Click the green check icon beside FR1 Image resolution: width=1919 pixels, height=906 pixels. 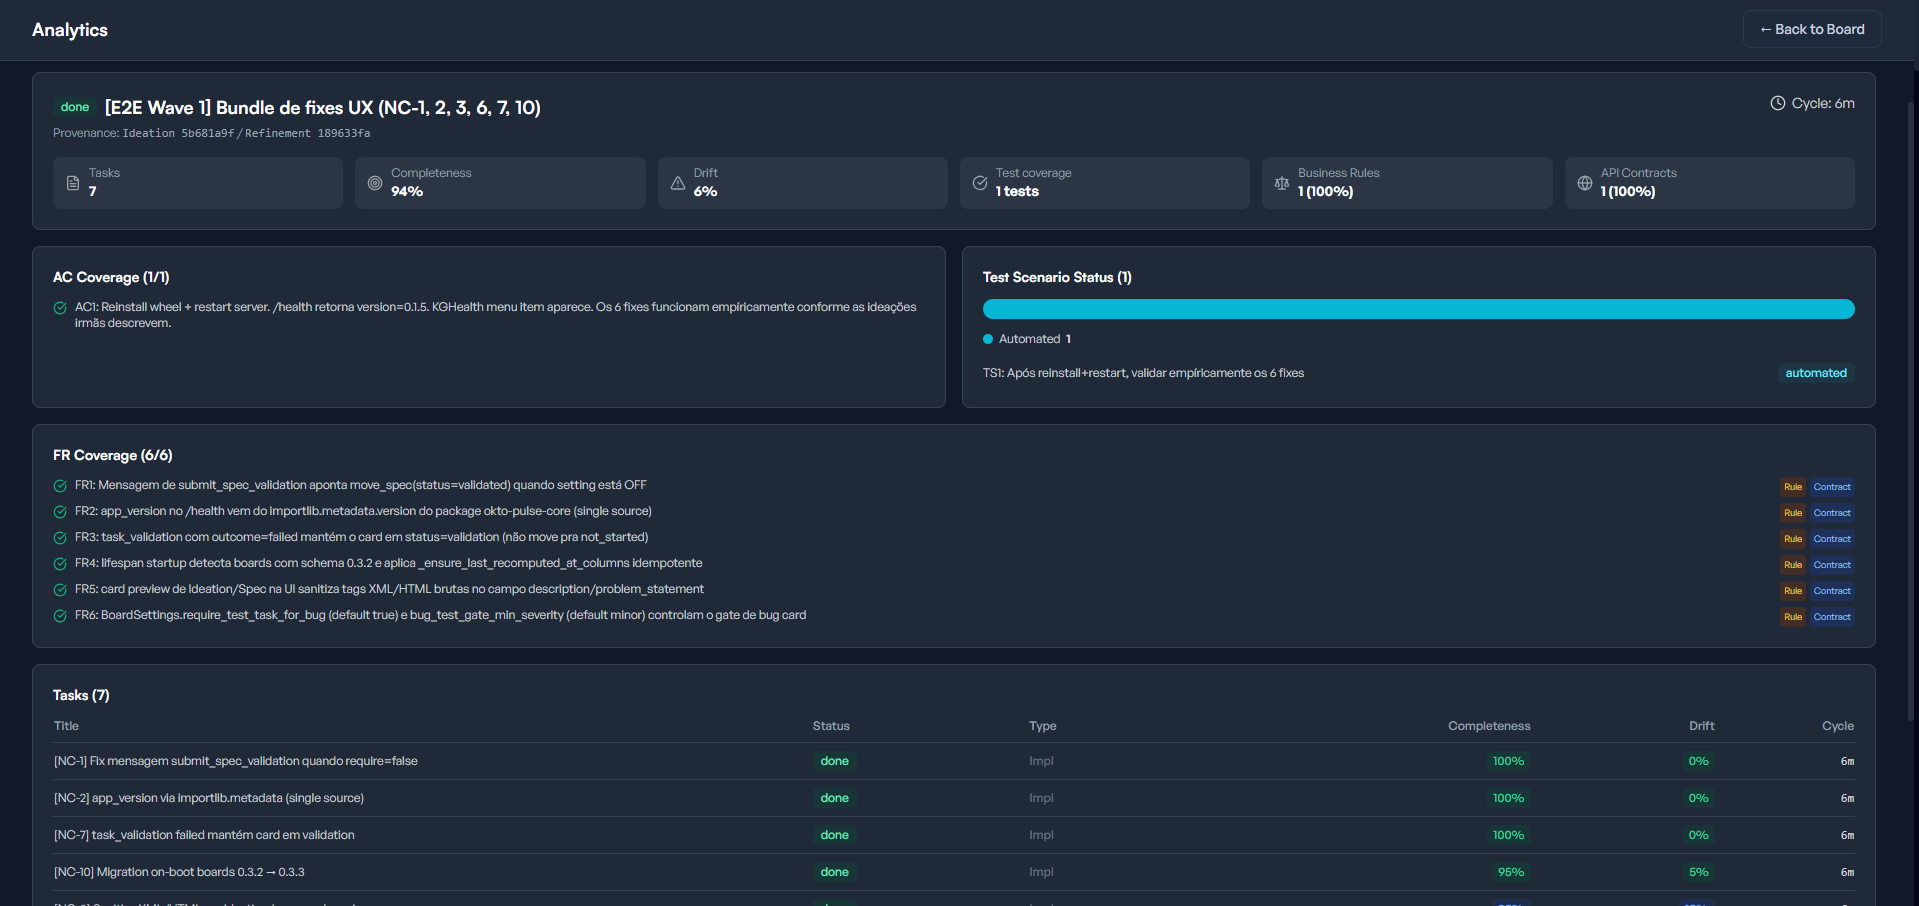60,486
